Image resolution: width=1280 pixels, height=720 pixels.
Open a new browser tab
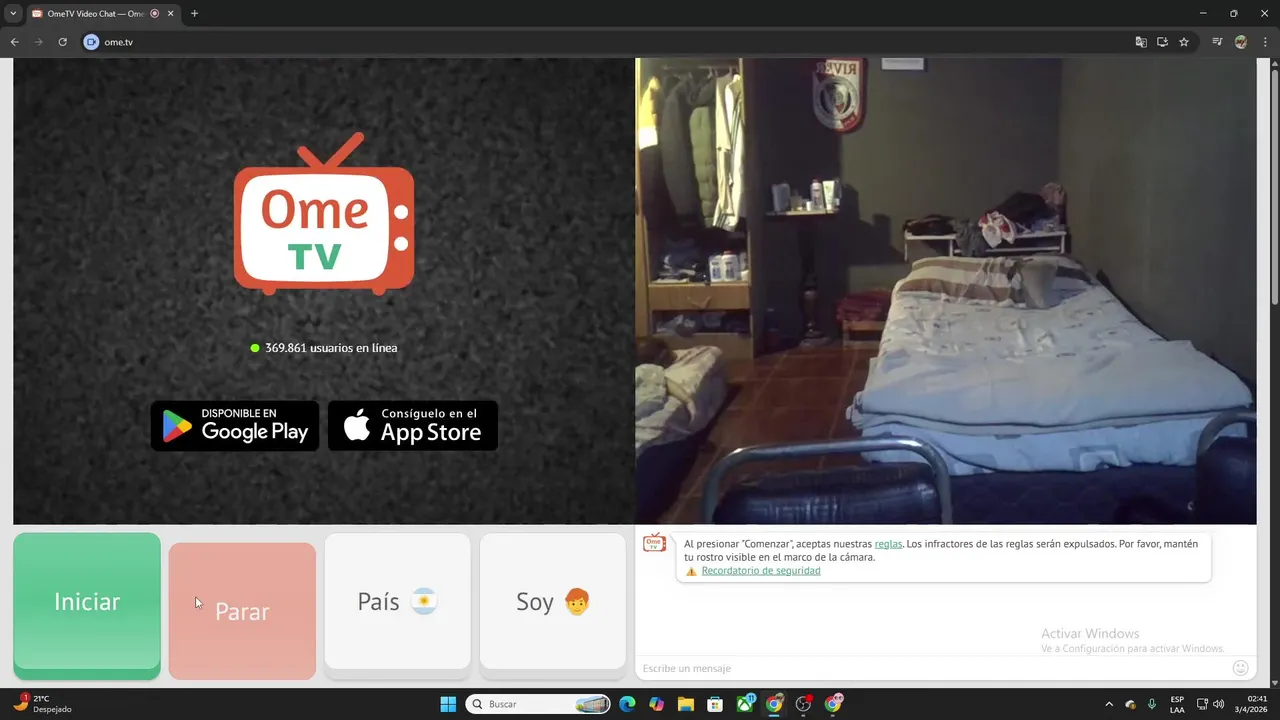coord(194,14)
